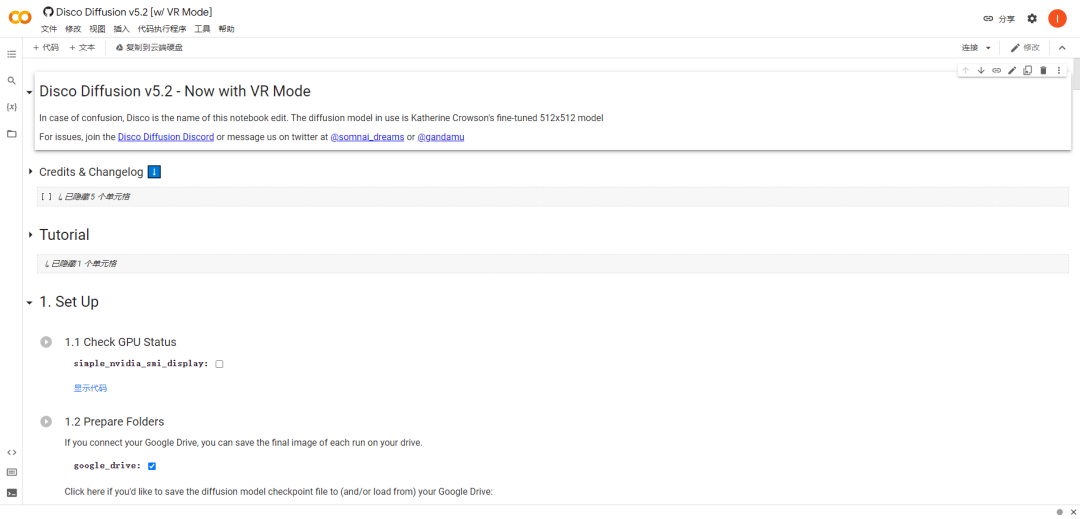The image size is (1080, 519).
Task: Expand the 5 hidden cells row
Action: click(x=553, y=196)
